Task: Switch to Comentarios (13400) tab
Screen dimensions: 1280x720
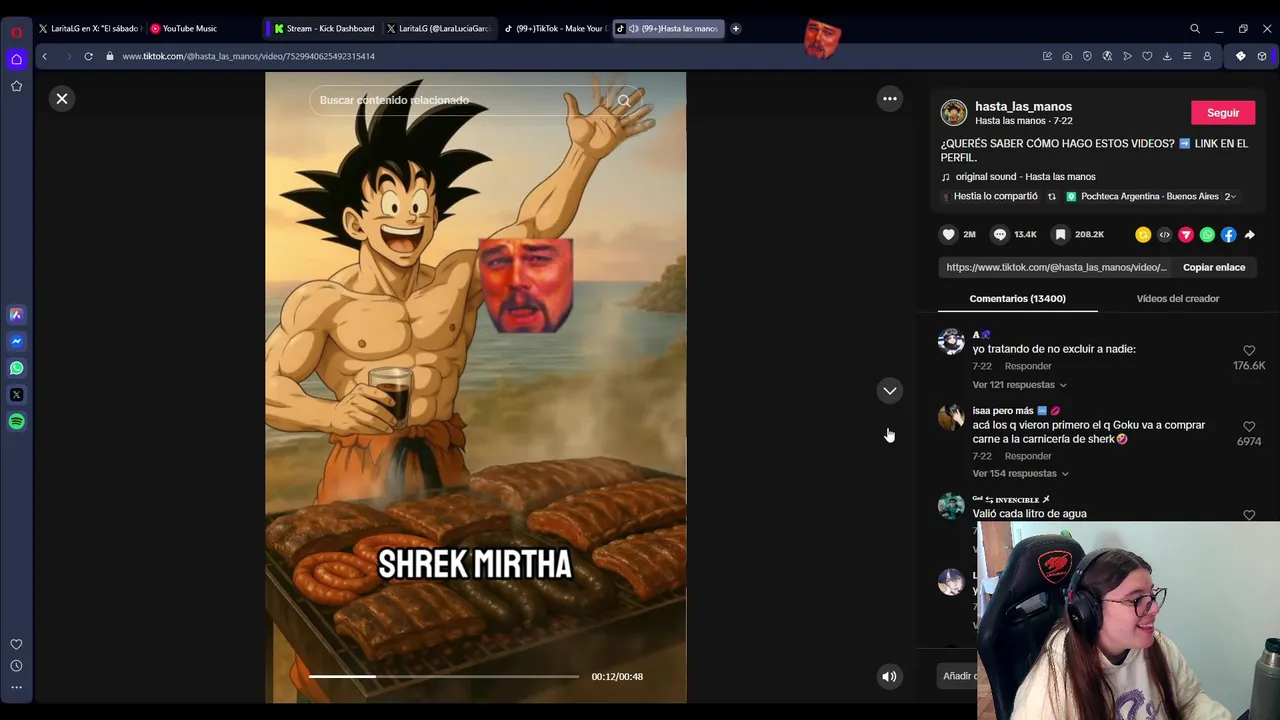Action: (1017, 298)
